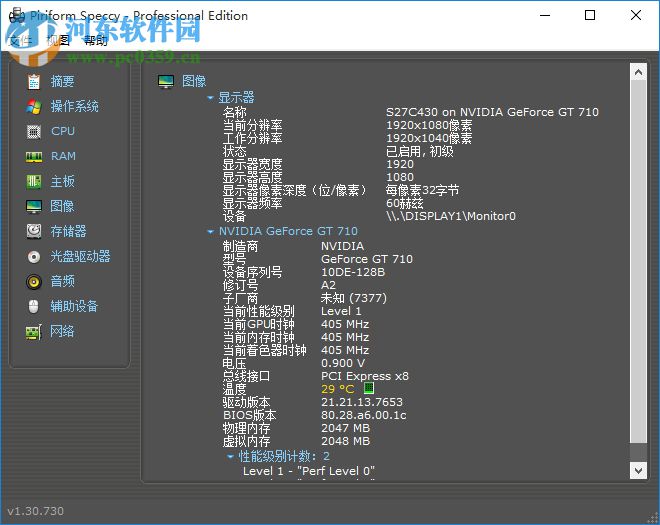The image size is (660, 525).
Task: Select 音频 in the sidebar
Action: [x=62, y=281]
